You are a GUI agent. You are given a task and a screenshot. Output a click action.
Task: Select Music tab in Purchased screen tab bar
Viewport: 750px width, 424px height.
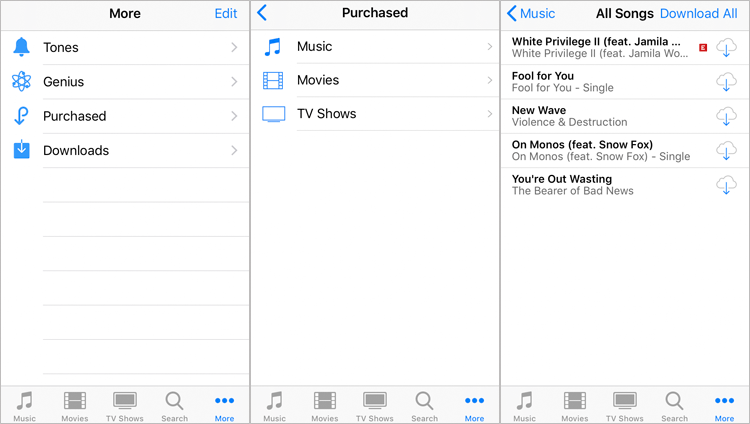point(275,407)
